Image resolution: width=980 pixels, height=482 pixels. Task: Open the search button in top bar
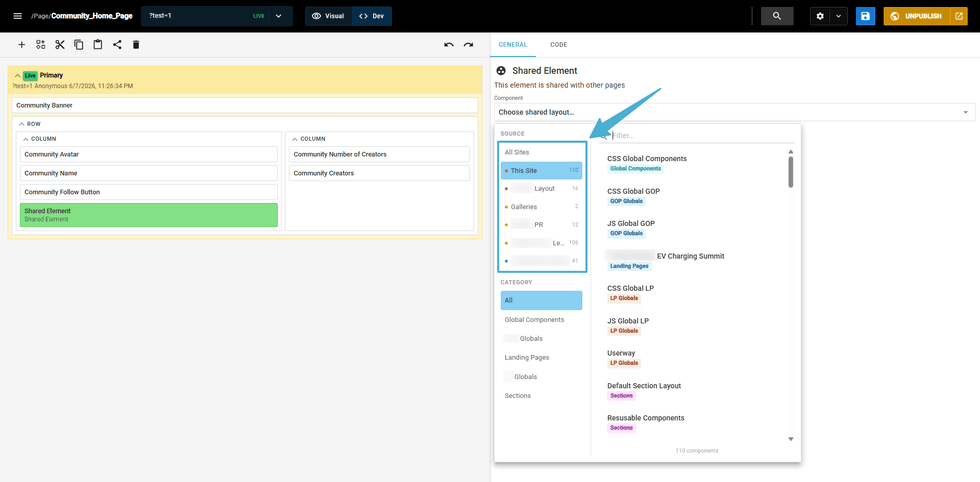[777, 16]
